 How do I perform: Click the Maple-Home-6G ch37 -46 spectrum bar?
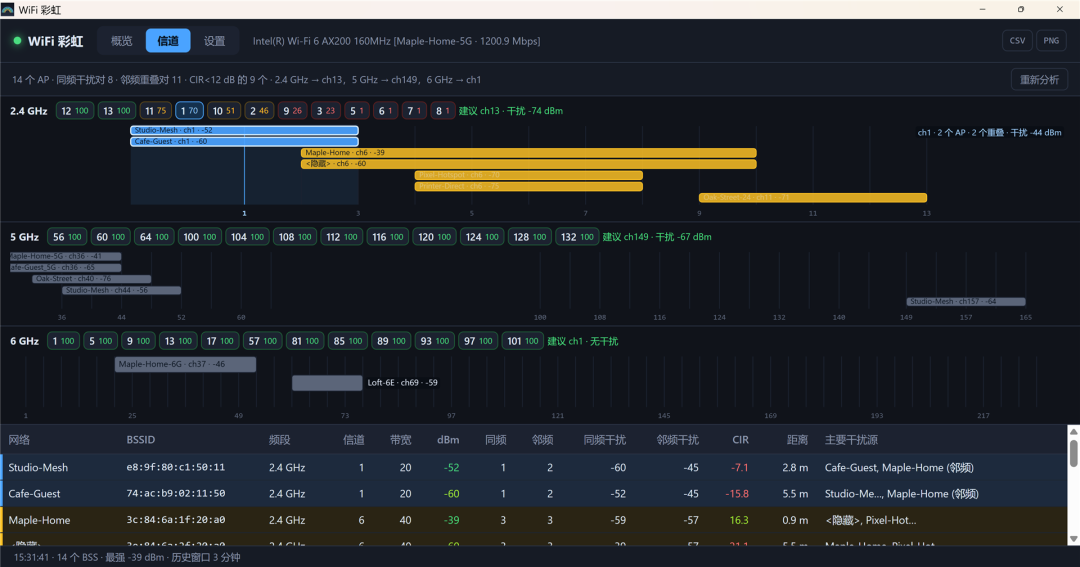[185, 364]
